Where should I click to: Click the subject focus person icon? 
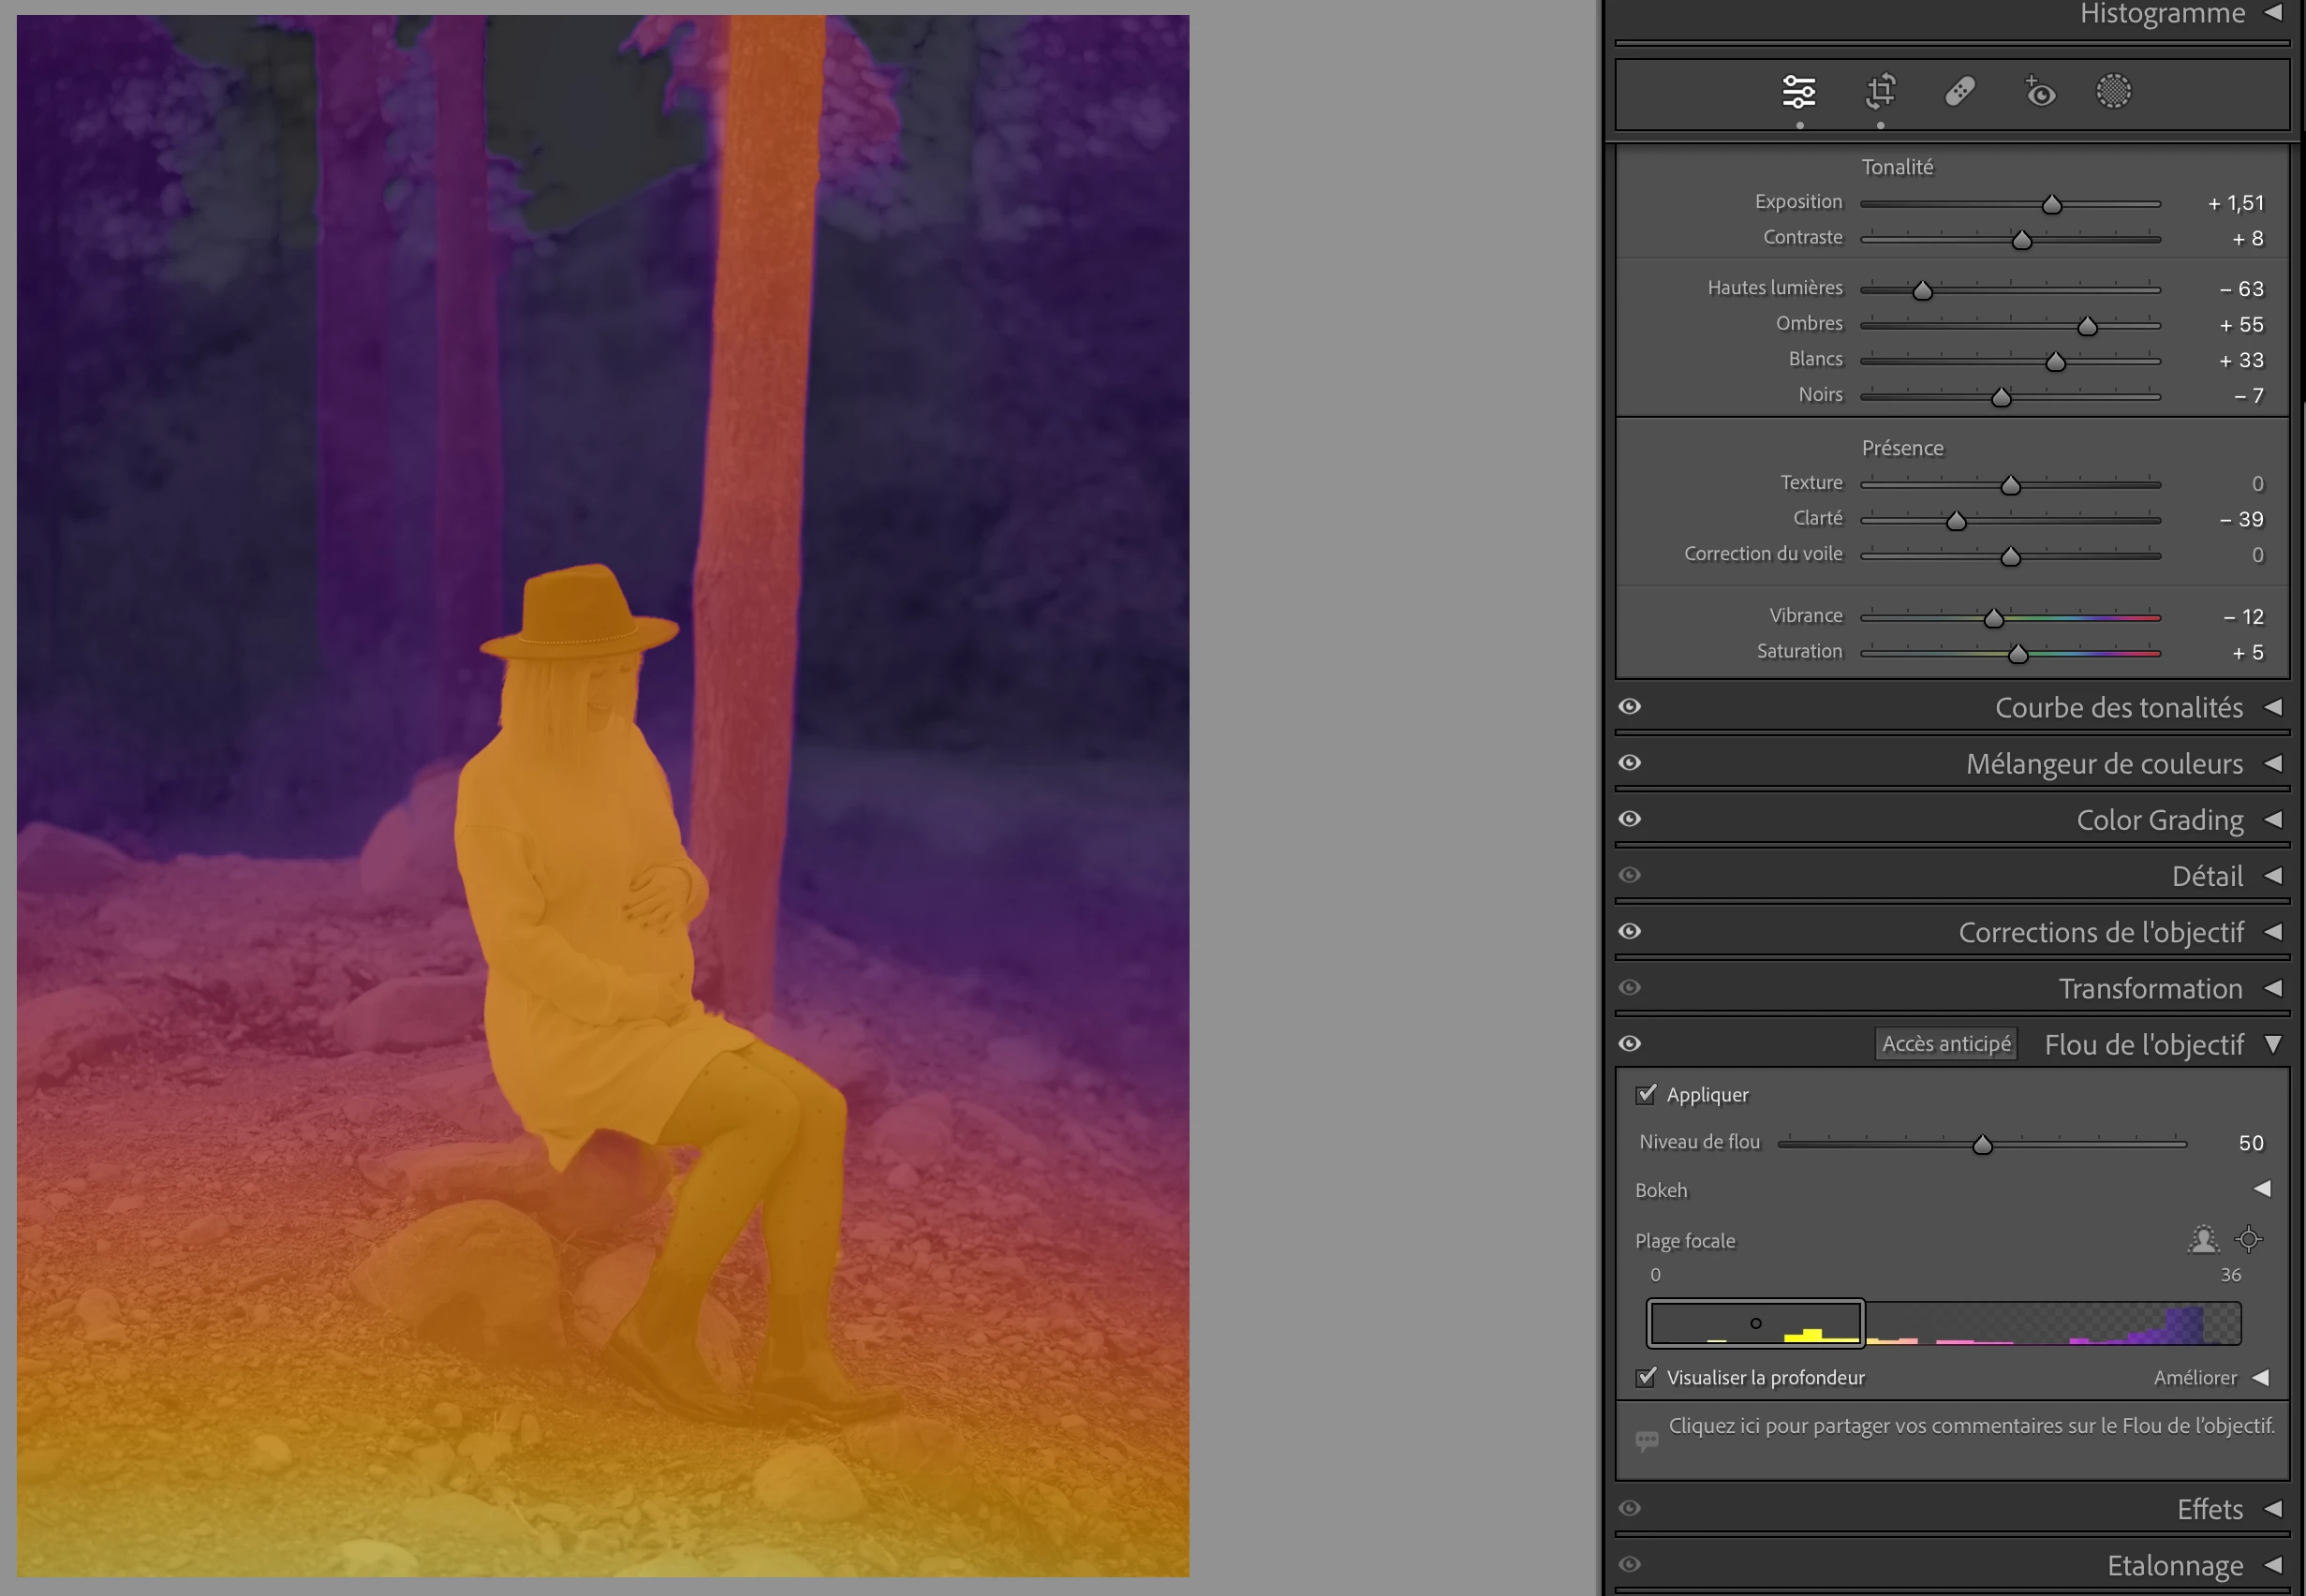2202,1240
